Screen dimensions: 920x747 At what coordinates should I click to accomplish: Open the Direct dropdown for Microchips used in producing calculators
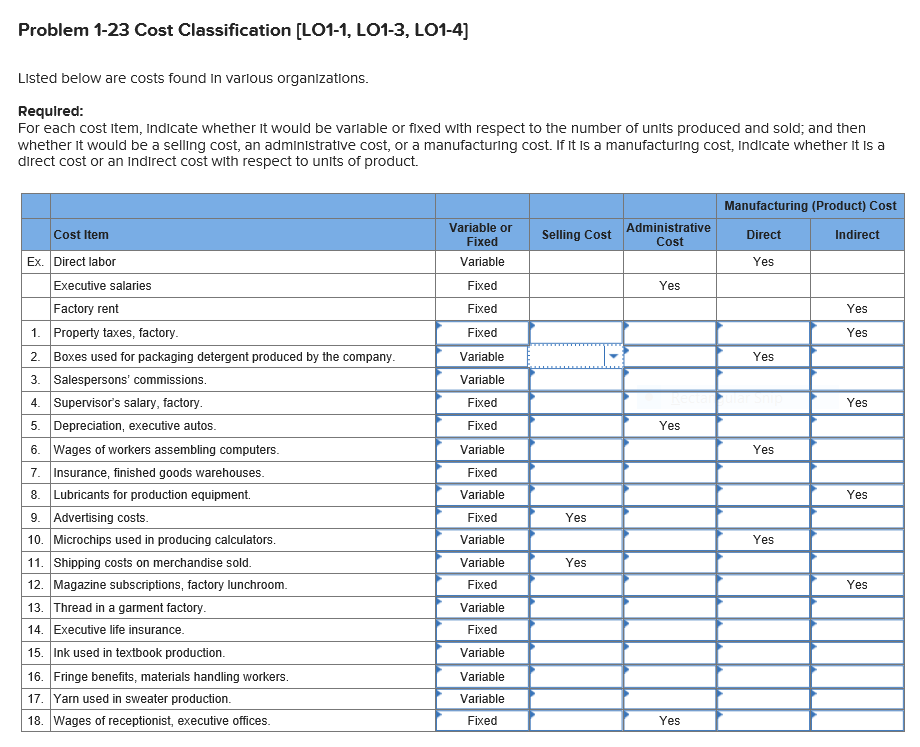pos(763,539)
